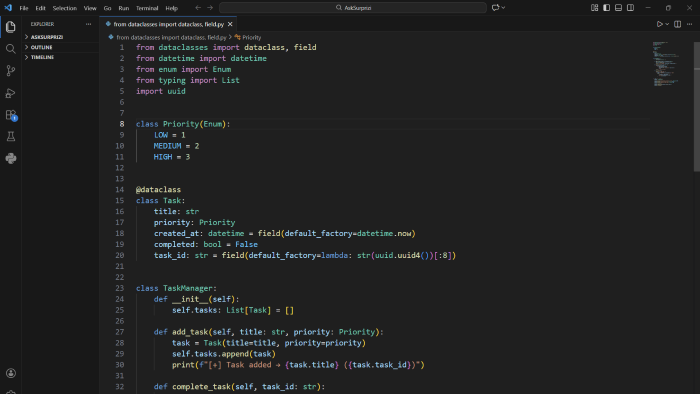Open the Accounts icon
This screenshot has height=394, width=700.
click(11, 373)
